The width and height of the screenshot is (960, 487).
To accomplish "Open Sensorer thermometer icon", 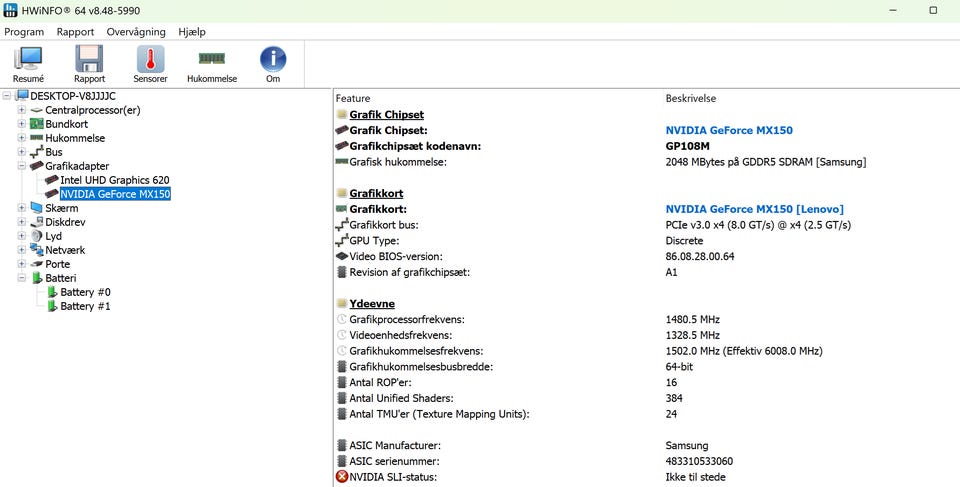I will tap(151, 59).
